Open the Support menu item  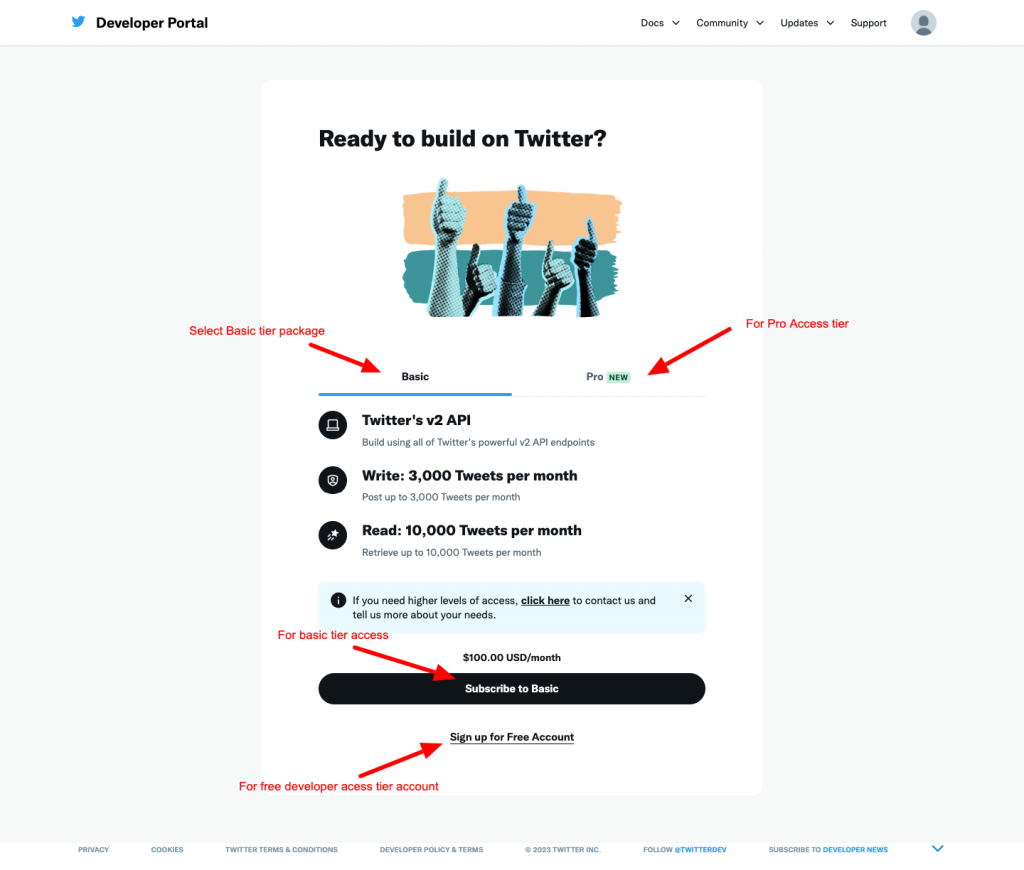click(868, 22)
